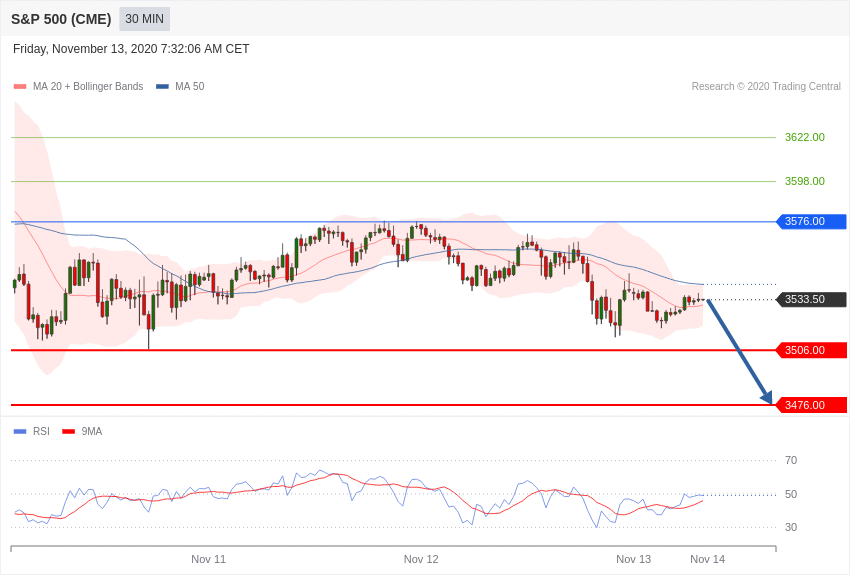Click the MA 20 + Bollinger Bands legend swatch
850x576 pixels.
pos(20,86)
